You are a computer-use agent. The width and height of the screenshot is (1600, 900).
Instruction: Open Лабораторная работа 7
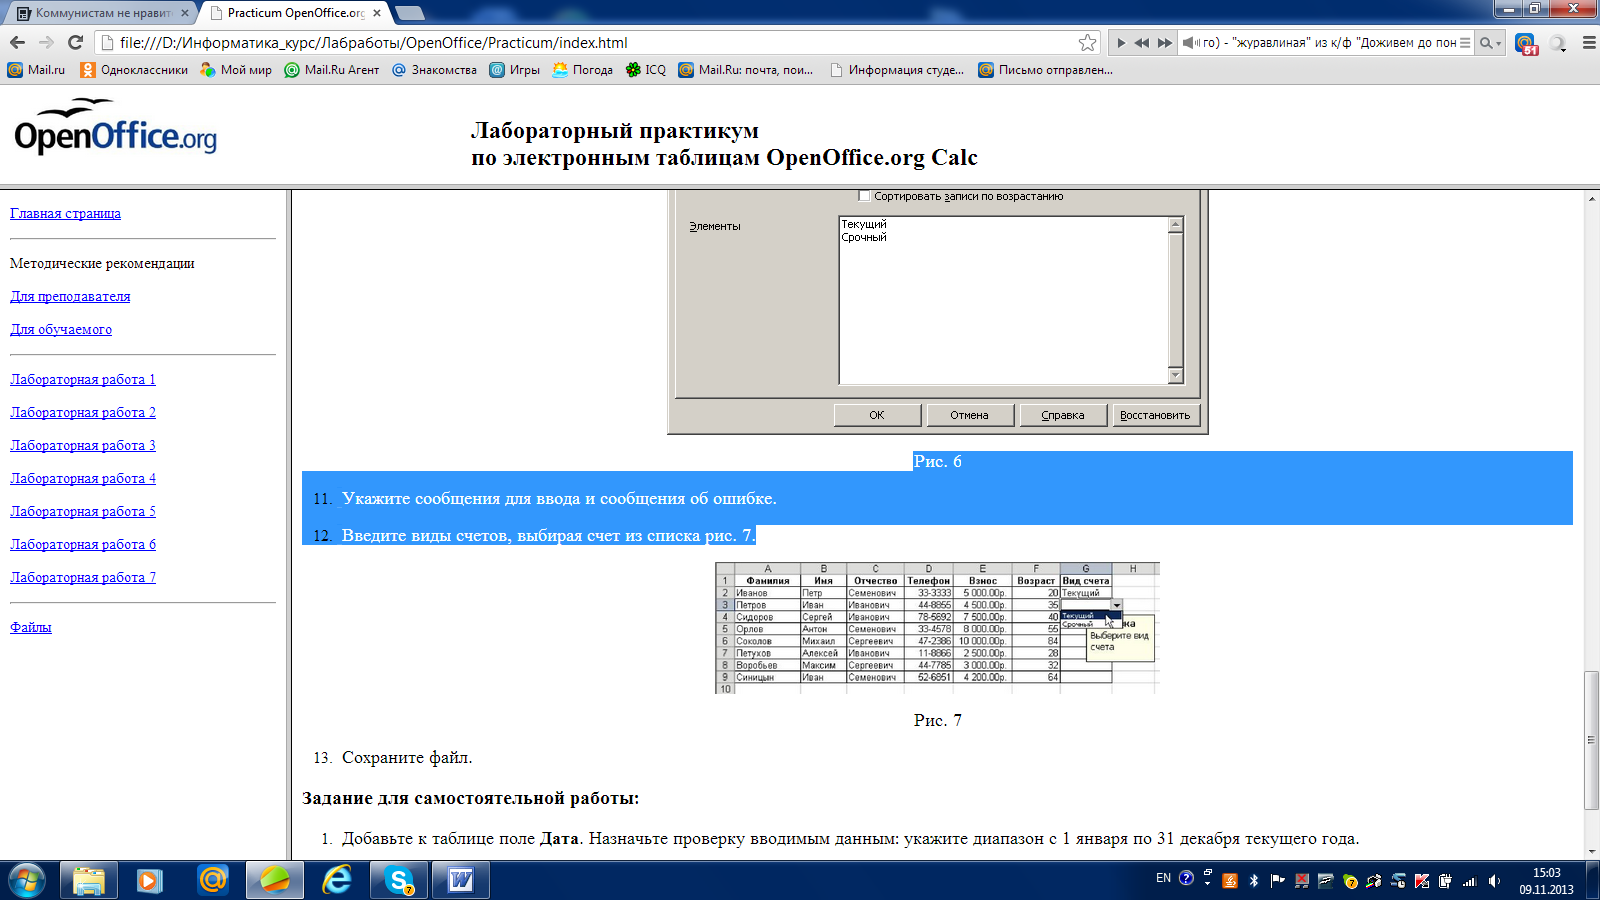pyautogui.click(x=83, y=577)
